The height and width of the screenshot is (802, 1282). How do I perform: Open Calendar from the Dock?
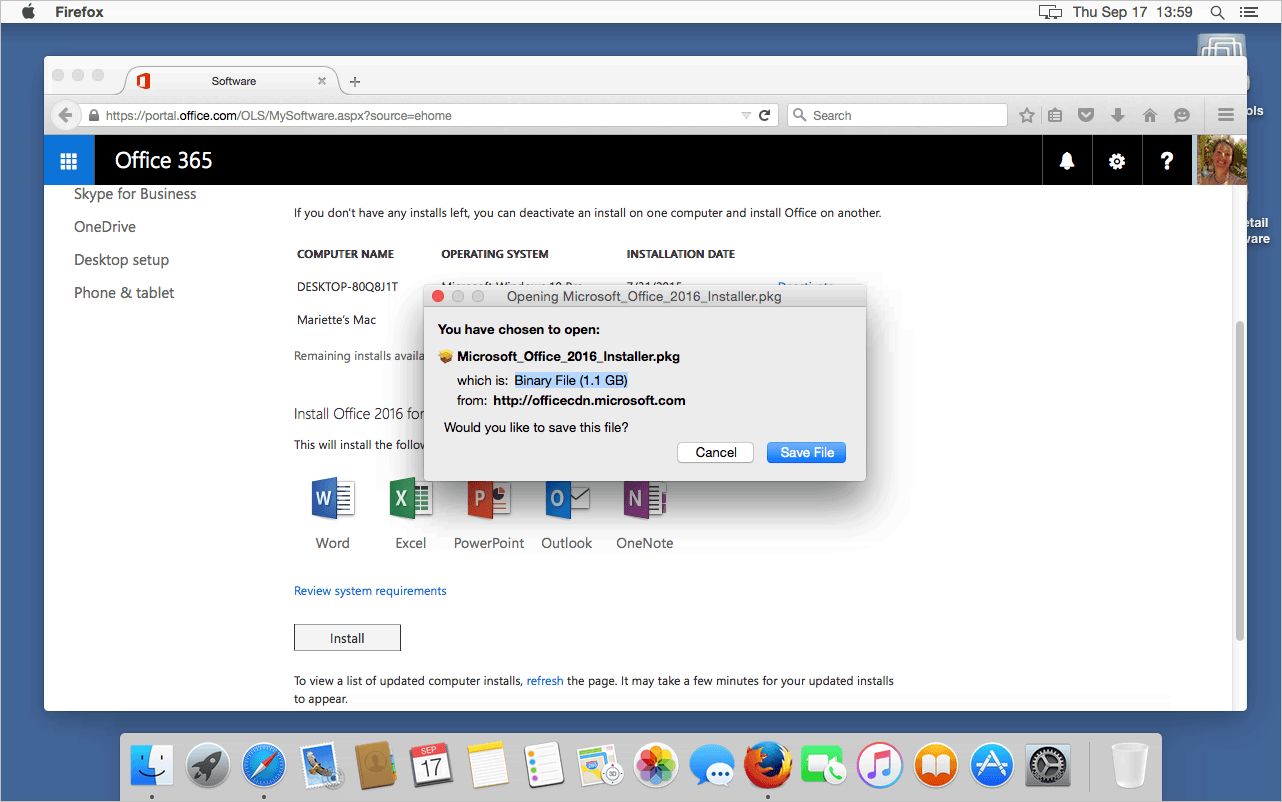coord(432,767)
